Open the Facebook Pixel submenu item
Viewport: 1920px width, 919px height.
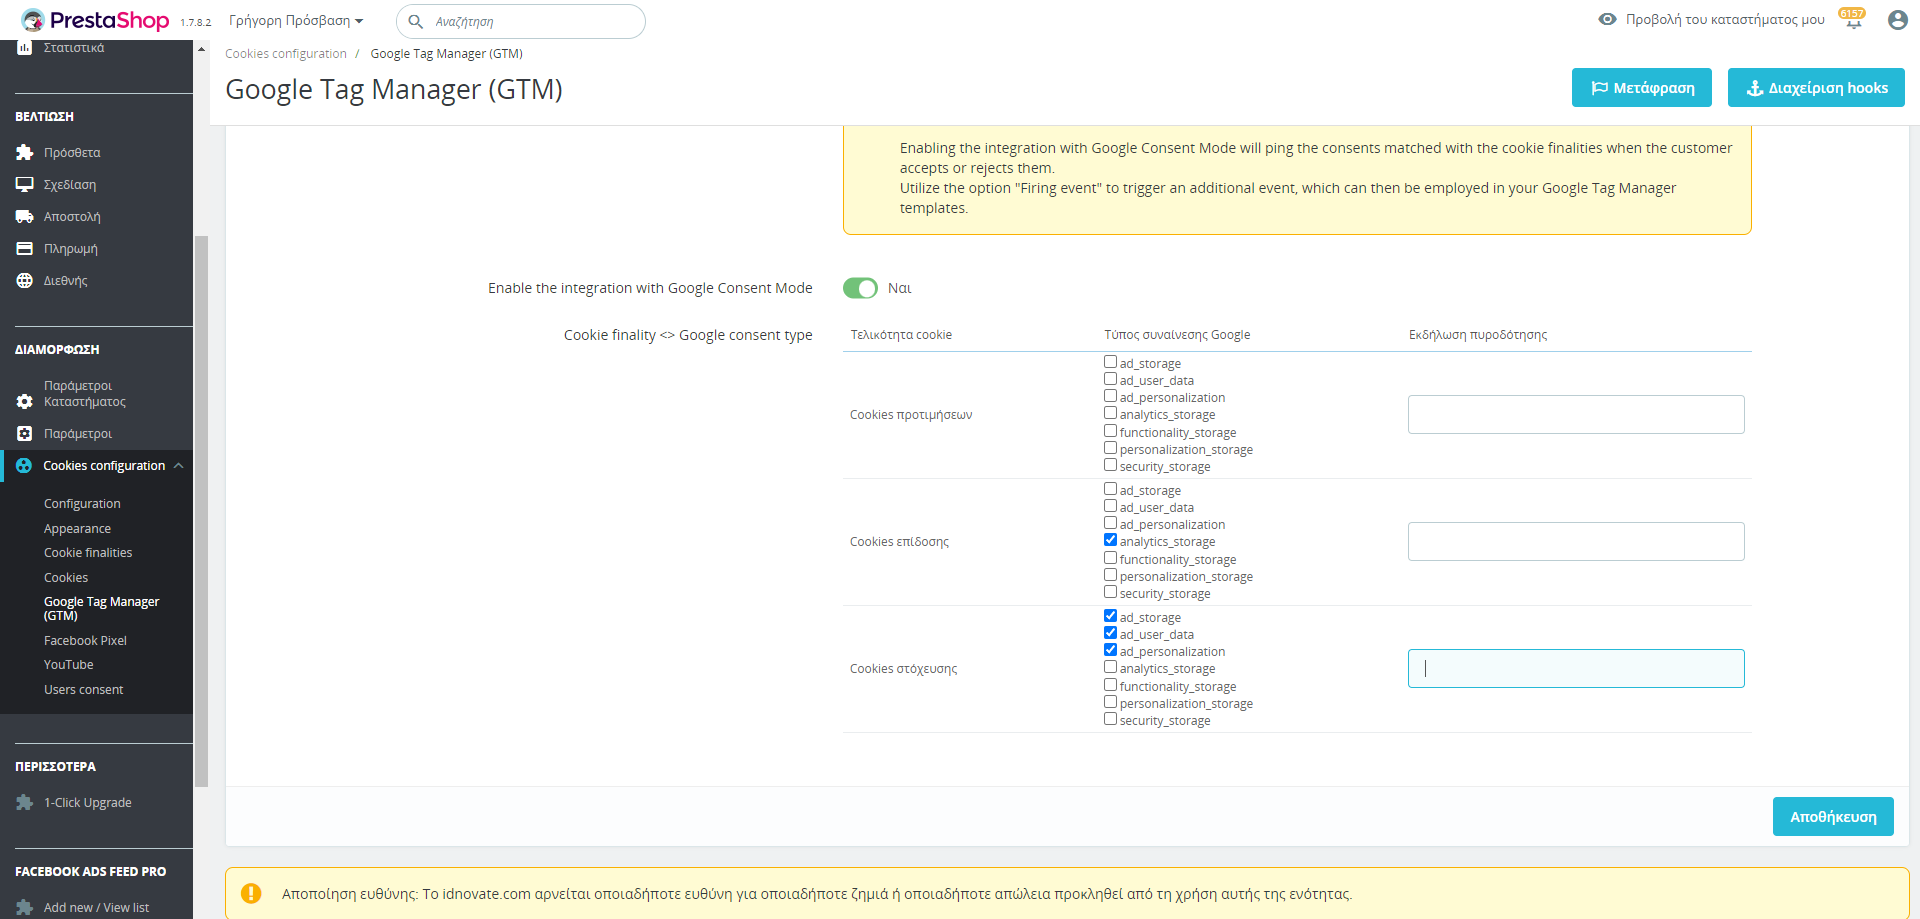pos(85,641)
